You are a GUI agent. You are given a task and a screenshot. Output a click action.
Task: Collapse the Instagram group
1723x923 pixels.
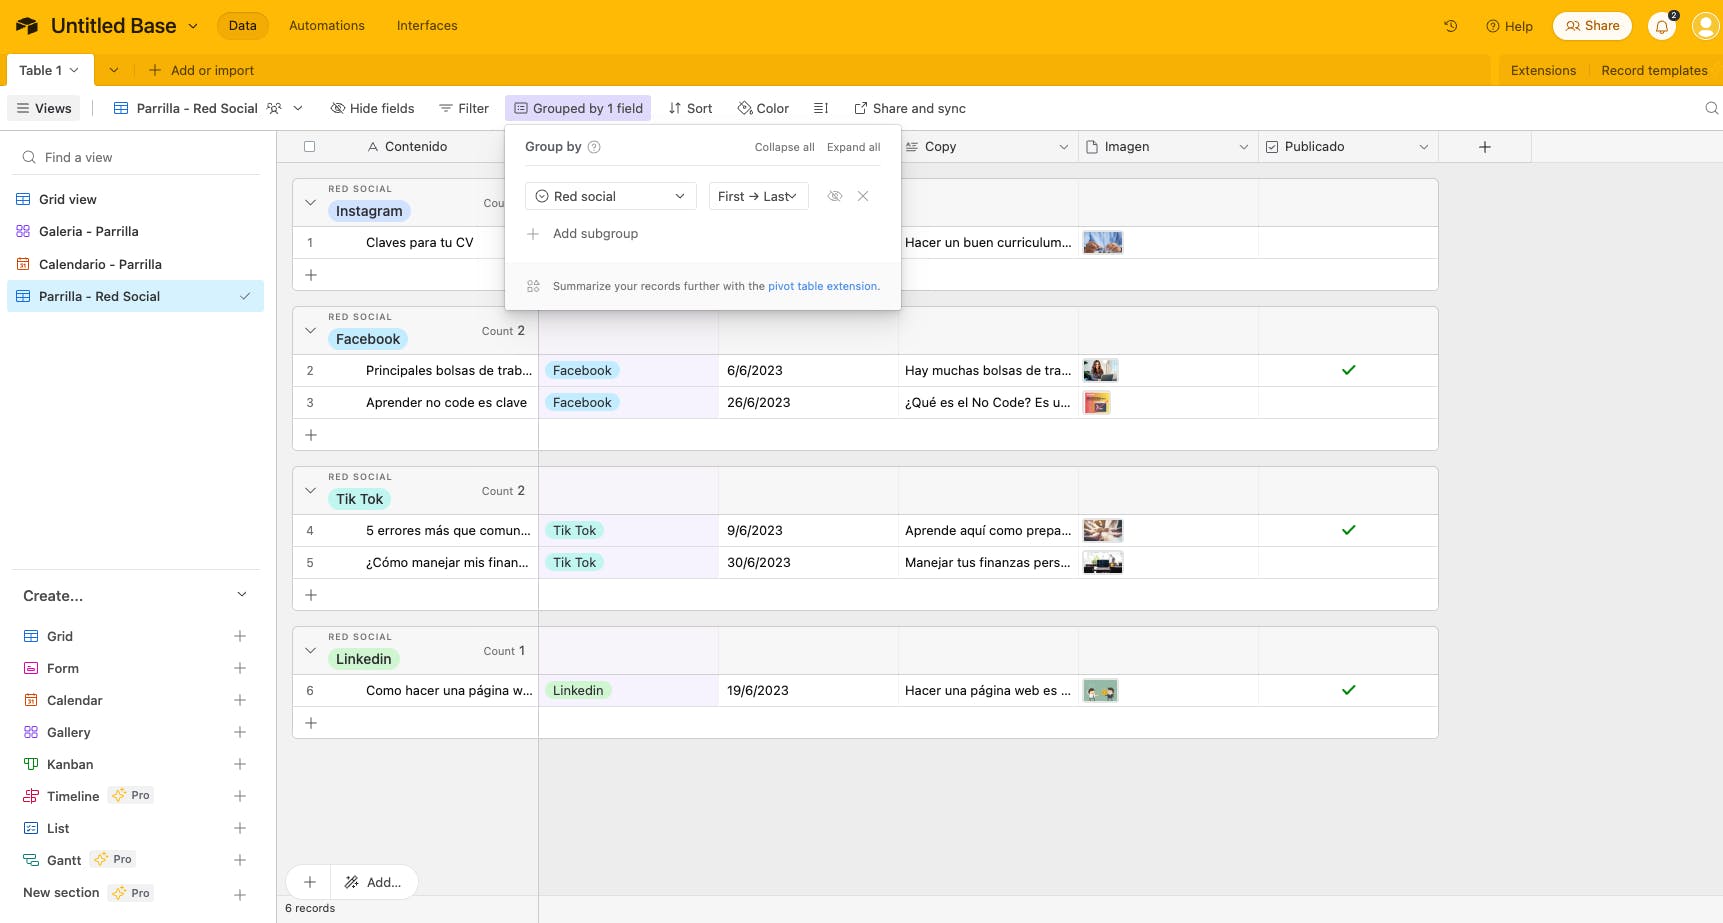coord(310,203)
